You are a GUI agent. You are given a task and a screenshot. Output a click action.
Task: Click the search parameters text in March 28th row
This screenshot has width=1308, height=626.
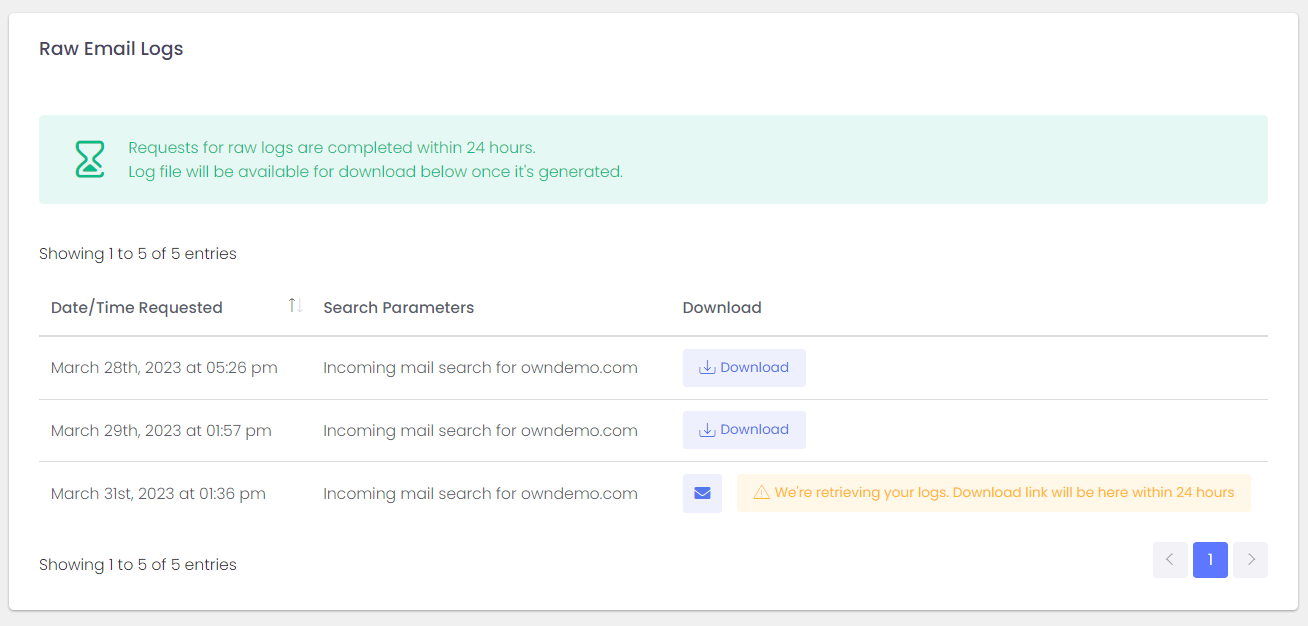480,368
